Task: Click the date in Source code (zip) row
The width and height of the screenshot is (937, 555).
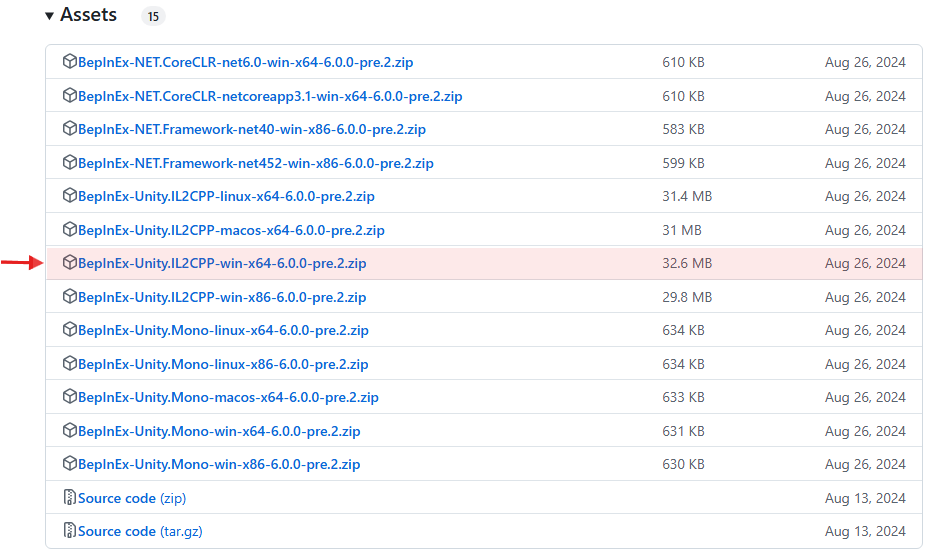Action: click(x=865, y=498)
